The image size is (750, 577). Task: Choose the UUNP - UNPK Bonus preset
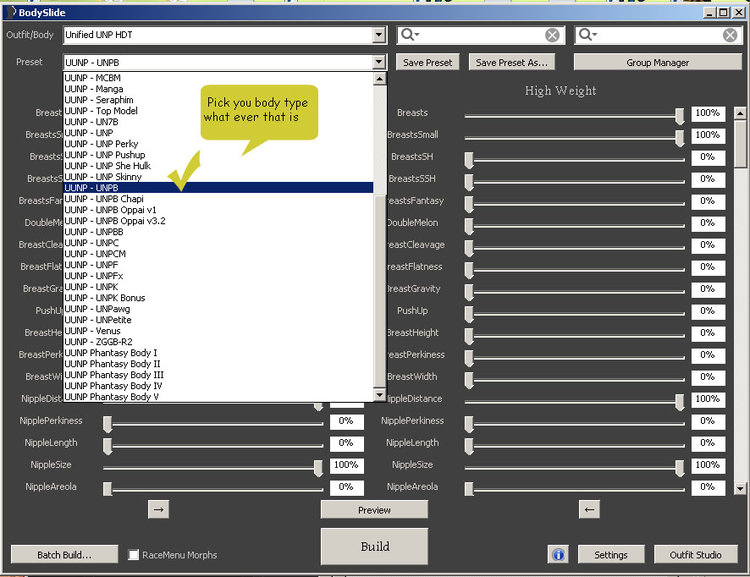[x=218, y=298]
